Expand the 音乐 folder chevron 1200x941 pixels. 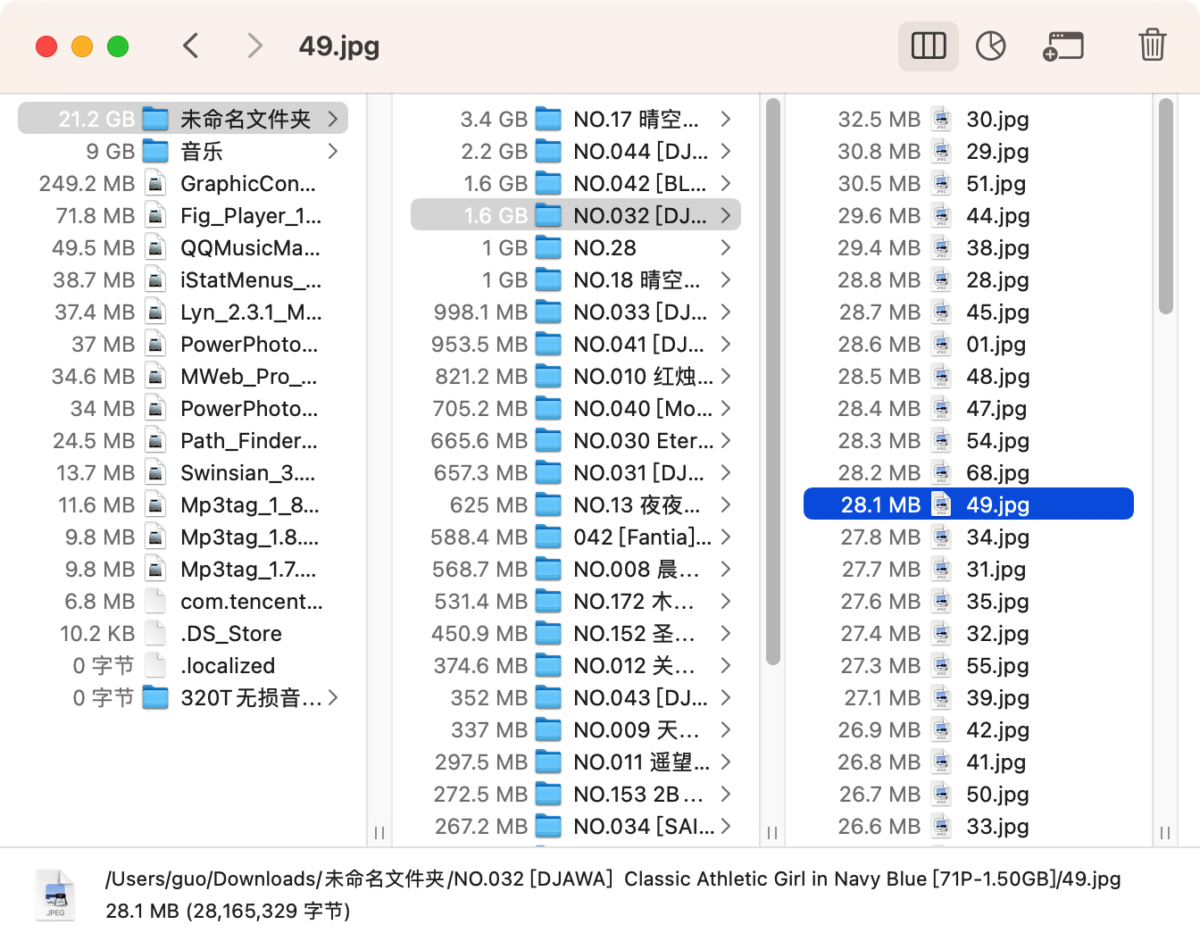pyautogui.click(x=333, y=151)
